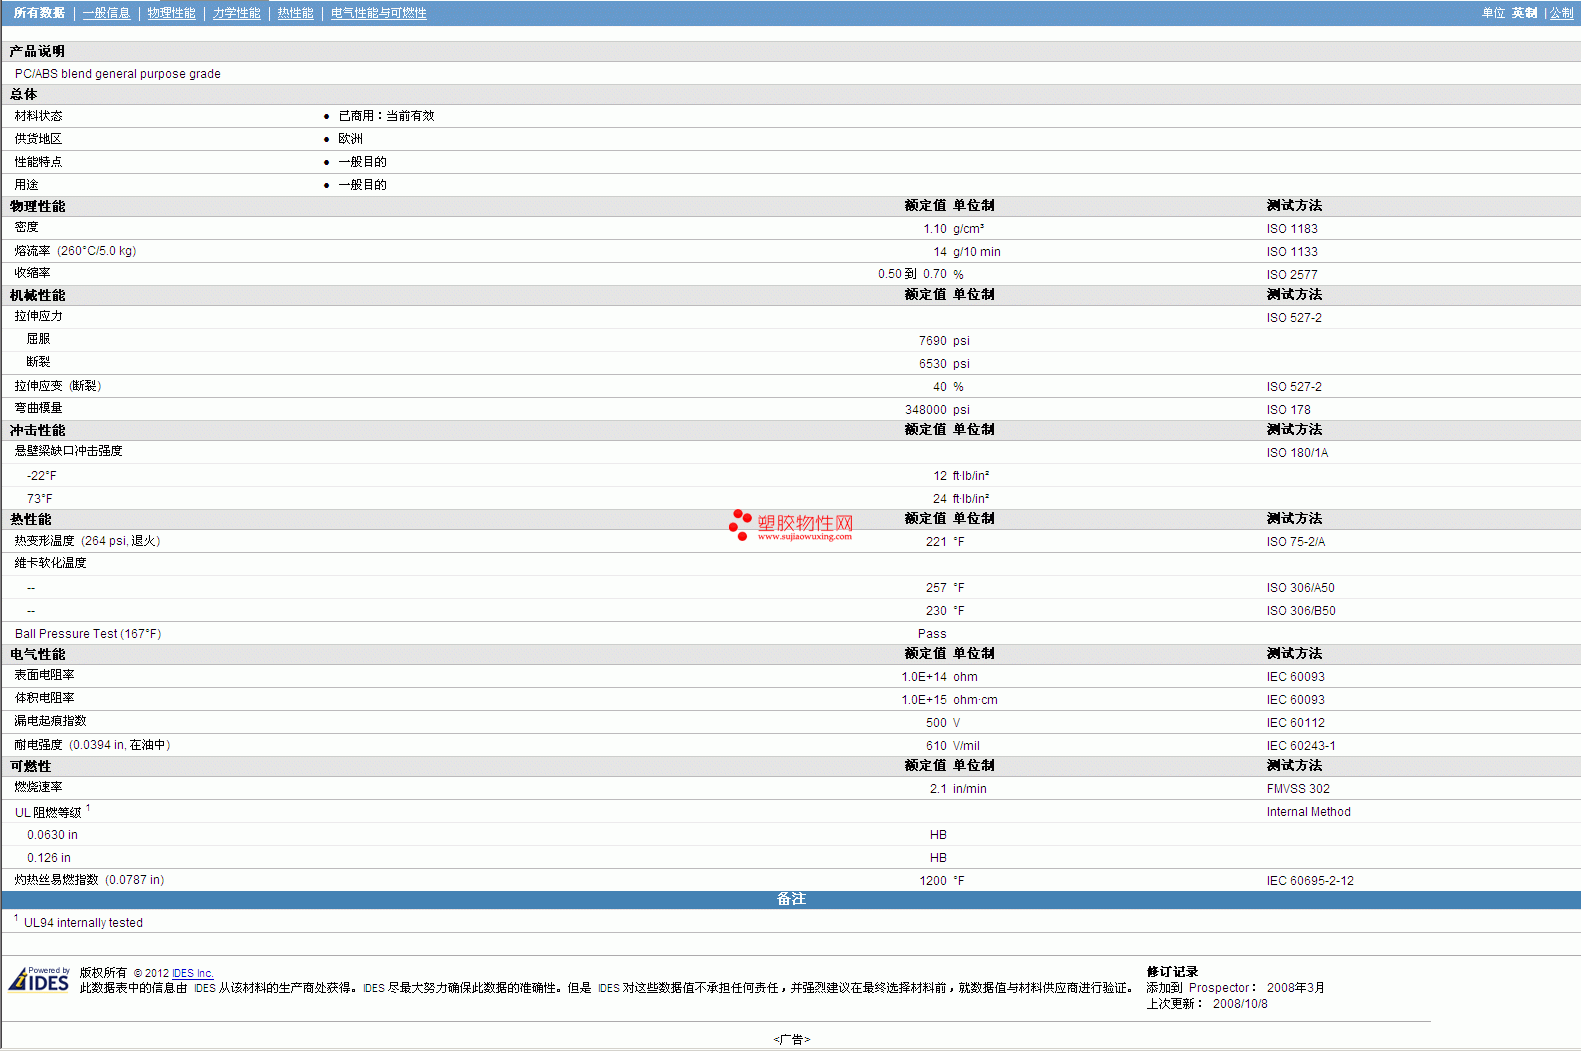1581x1051 pixels.
Task: Go to the 物理性能 section link
Action: coord(171,13)
